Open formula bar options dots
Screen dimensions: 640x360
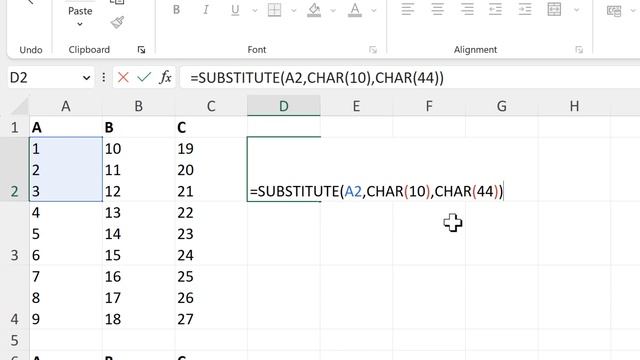(x=104, y=78)
